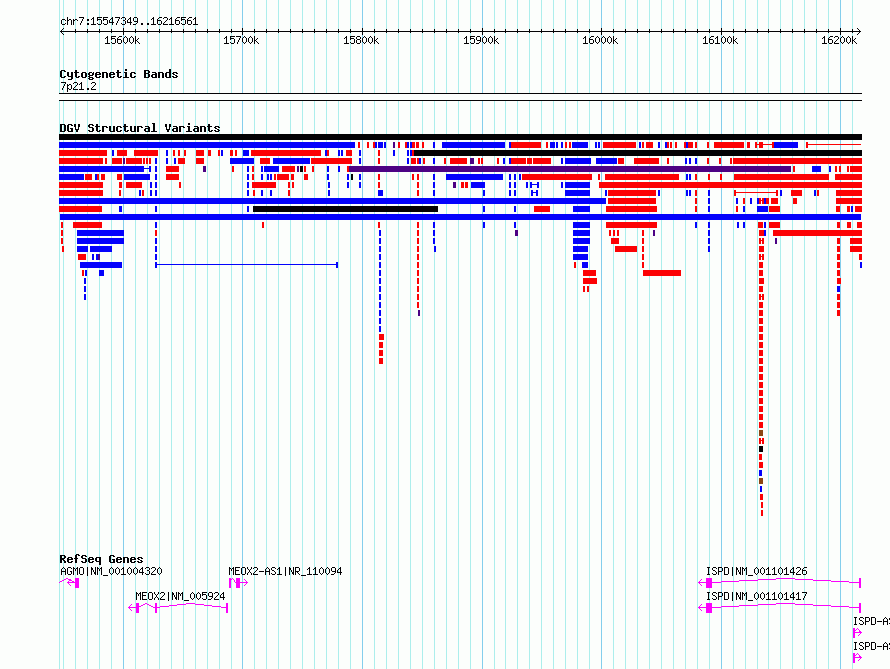Select the ISPD NM_001101417 gene model line
This screenshot has height=669, width=890.
779,607
